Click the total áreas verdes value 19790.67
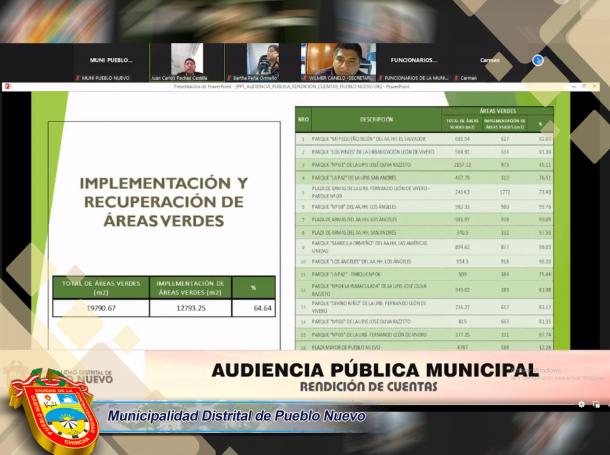This screenshot has height=455, width=610. click(101, 309)
